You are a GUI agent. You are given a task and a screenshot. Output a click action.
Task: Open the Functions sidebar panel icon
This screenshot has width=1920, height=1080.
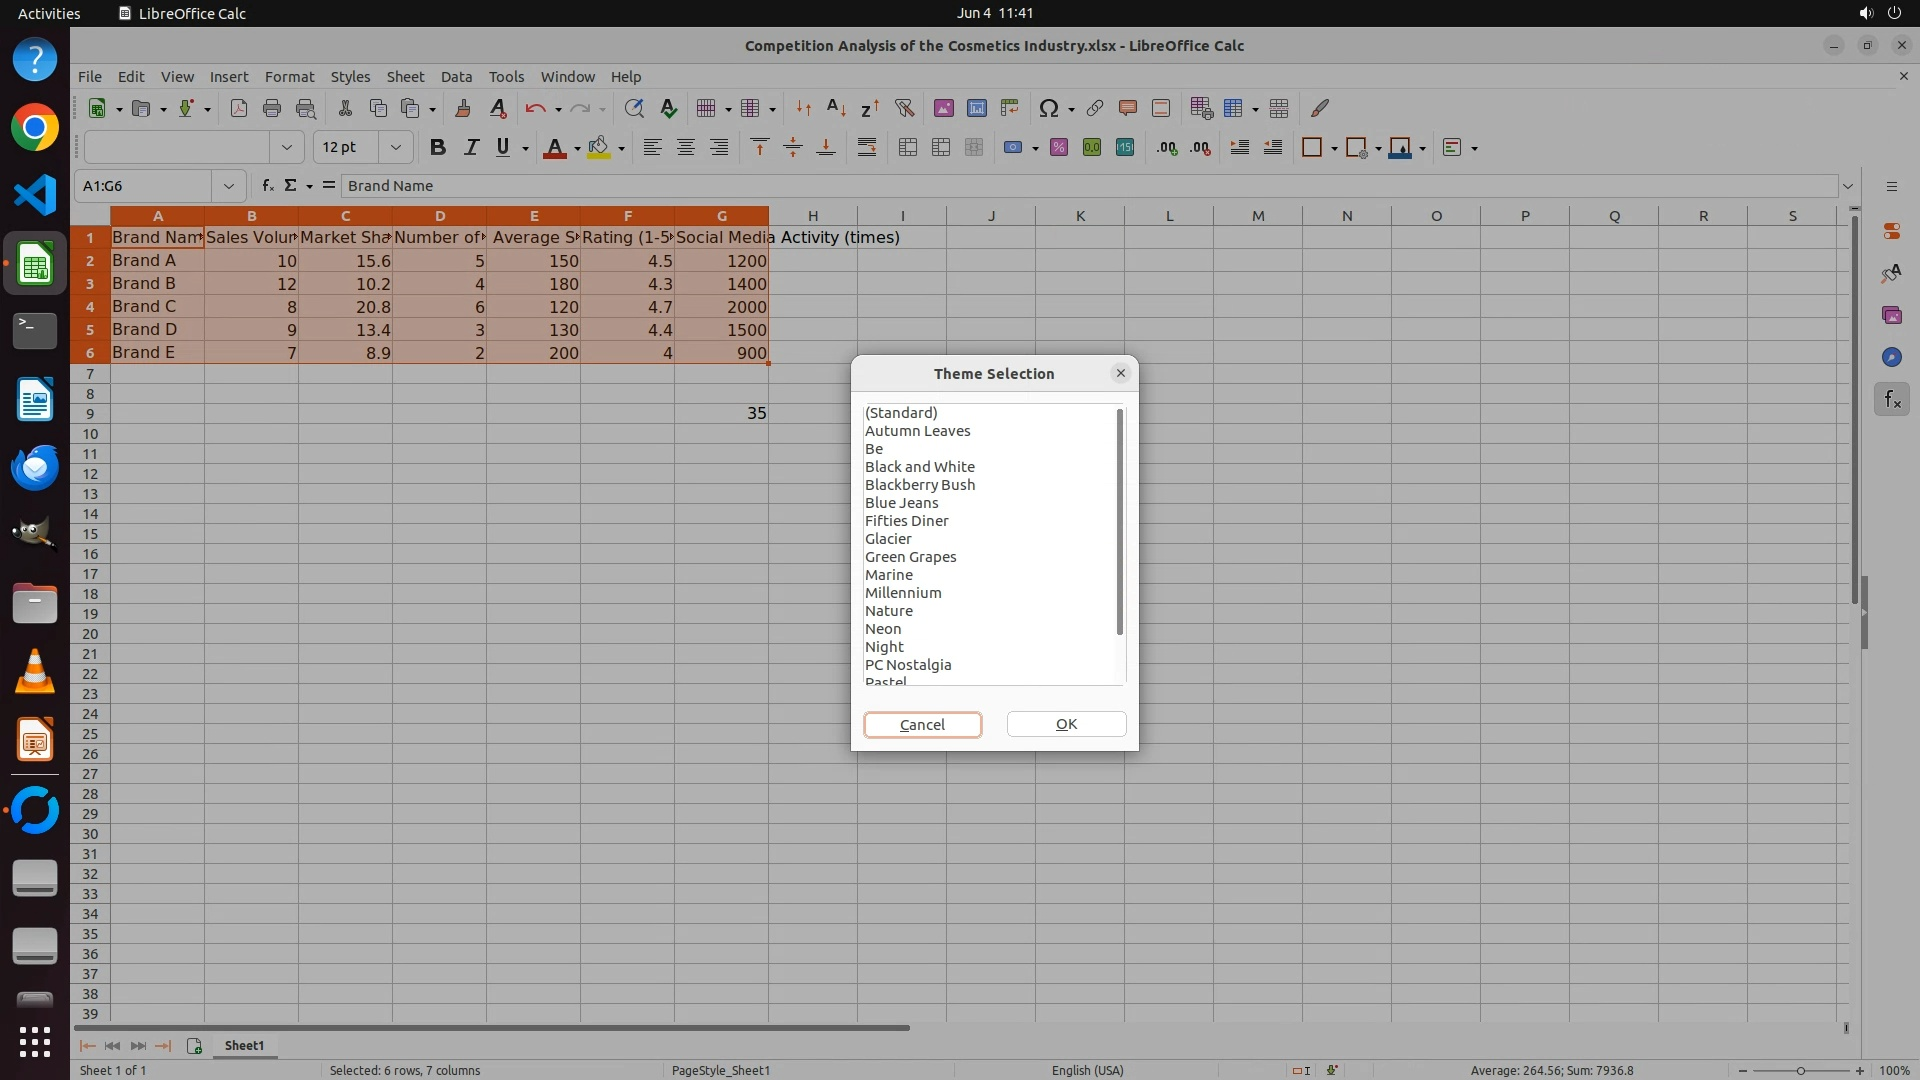tap(1891, 400)
